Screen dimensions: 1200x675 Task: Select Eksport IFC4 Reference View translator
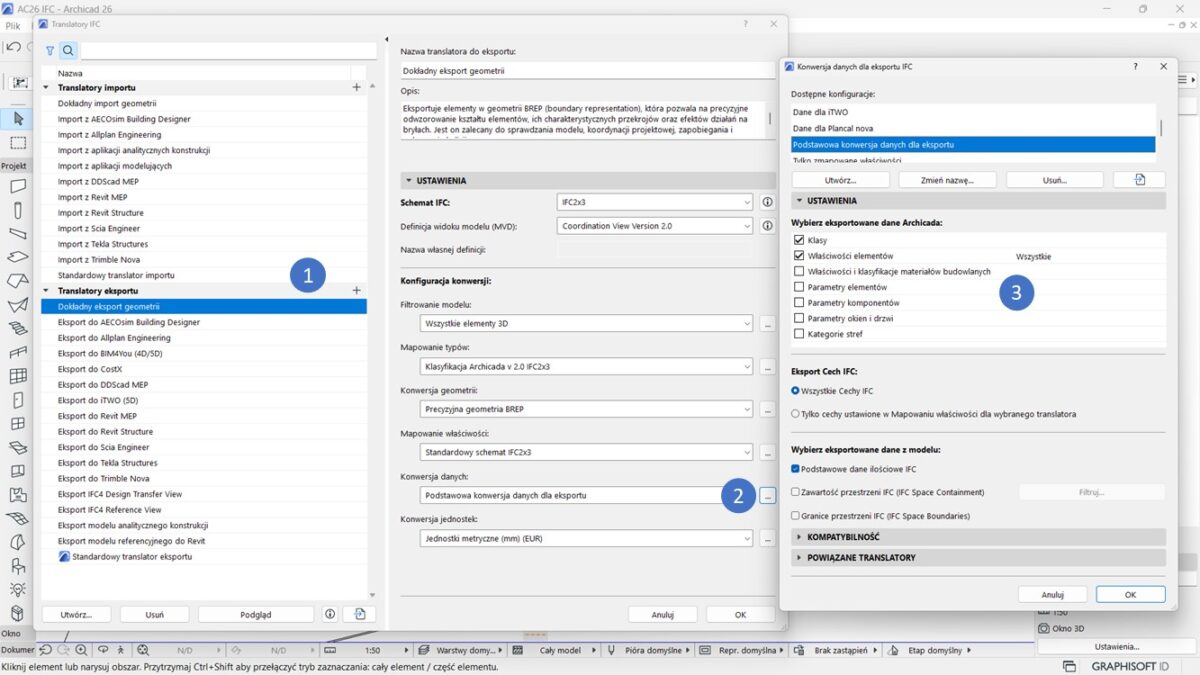point(110,510)
